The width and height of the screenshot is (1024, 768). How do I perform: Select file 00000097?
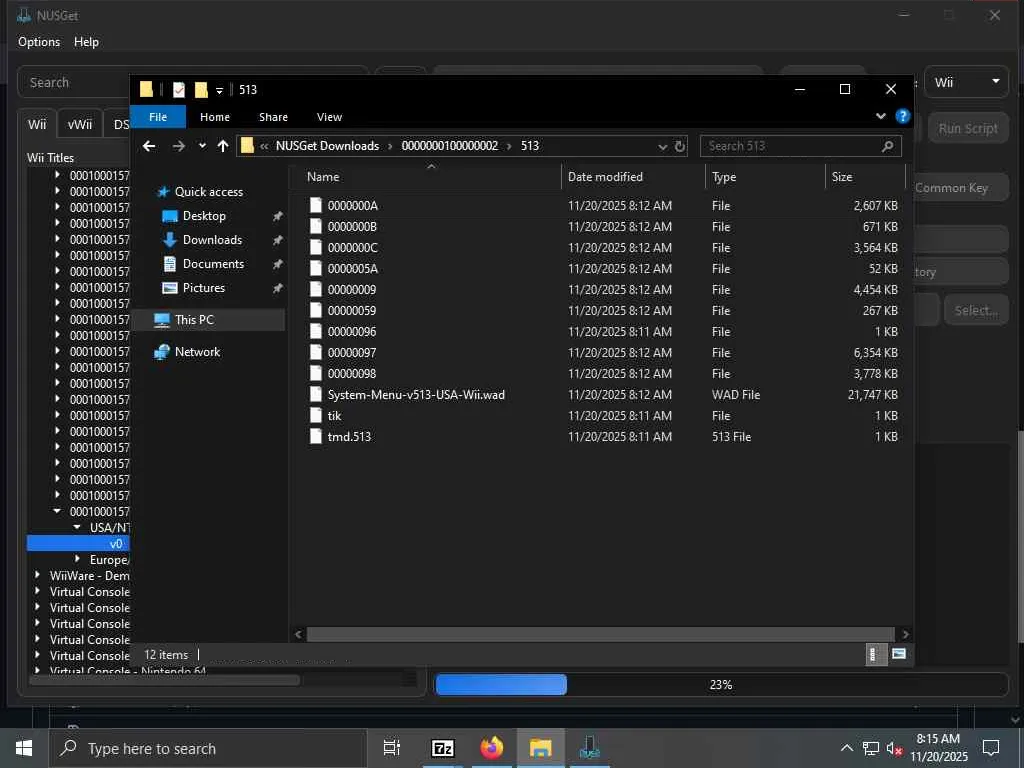tap(351, 353)
